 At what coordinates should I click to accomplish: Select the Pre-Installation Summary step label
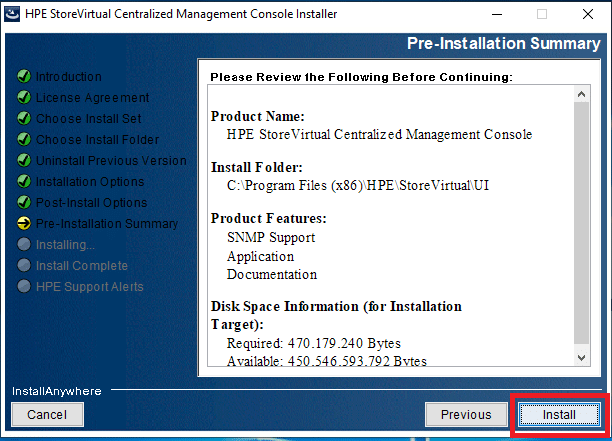(107, 224)
